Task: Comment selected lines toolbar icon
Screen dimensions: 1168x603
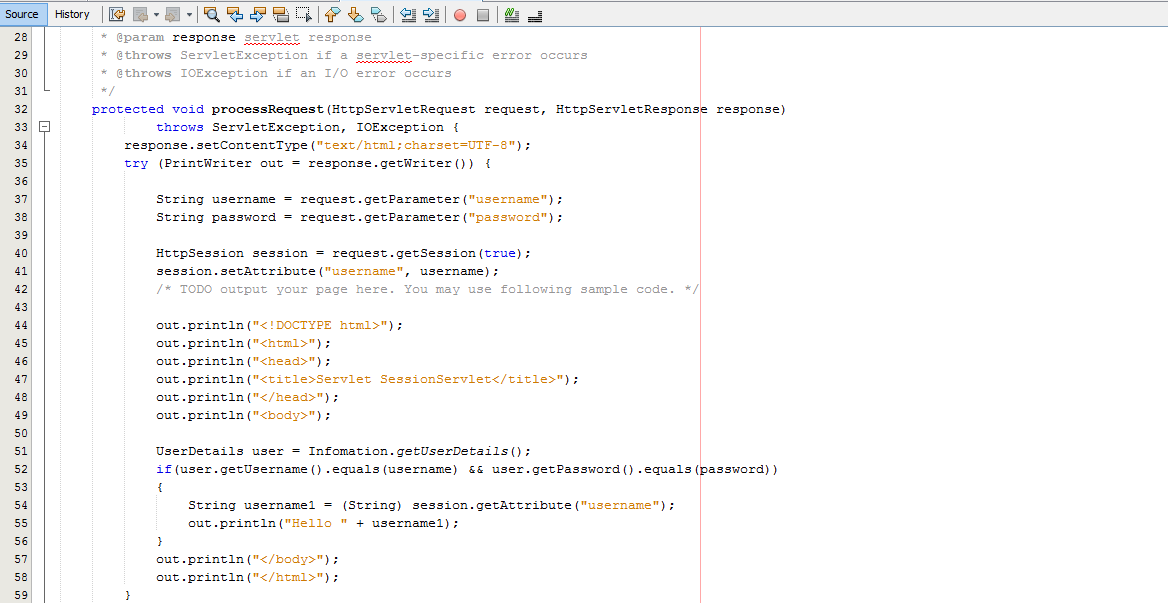Action: coord(511,14)
